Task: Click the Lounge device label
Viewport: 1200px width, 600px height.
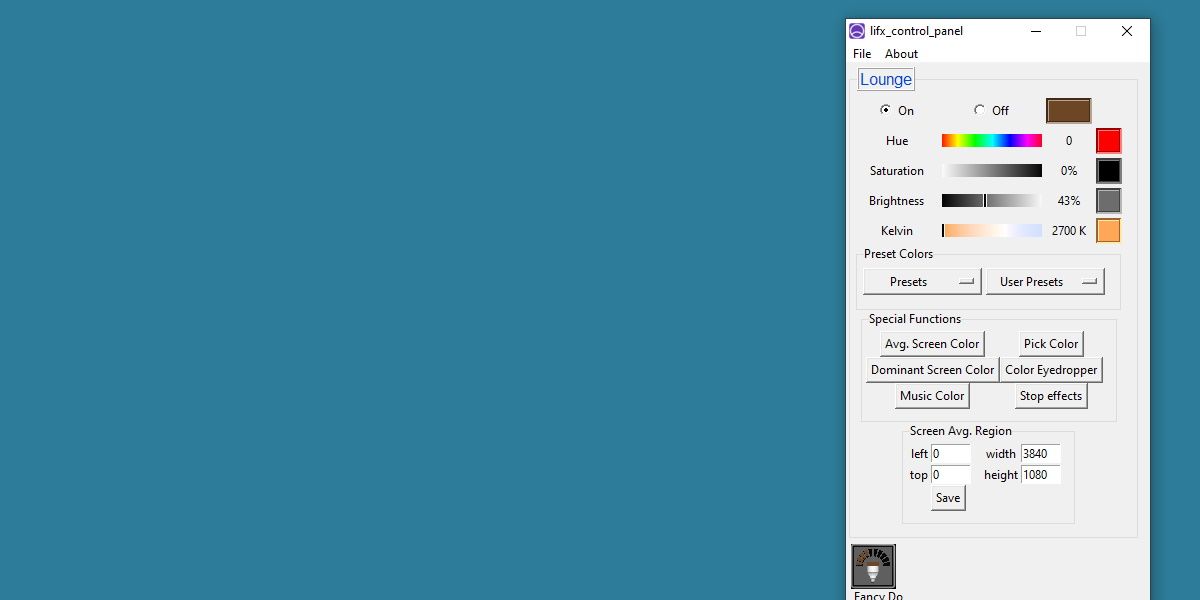Action: point(886,80)
